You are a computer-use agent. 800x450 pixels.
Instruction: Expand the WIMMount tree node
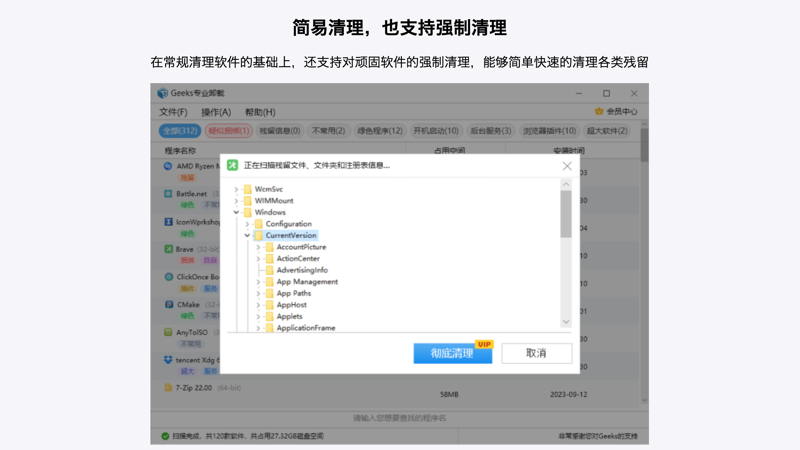pyautogui.click(x=236, y=201)
